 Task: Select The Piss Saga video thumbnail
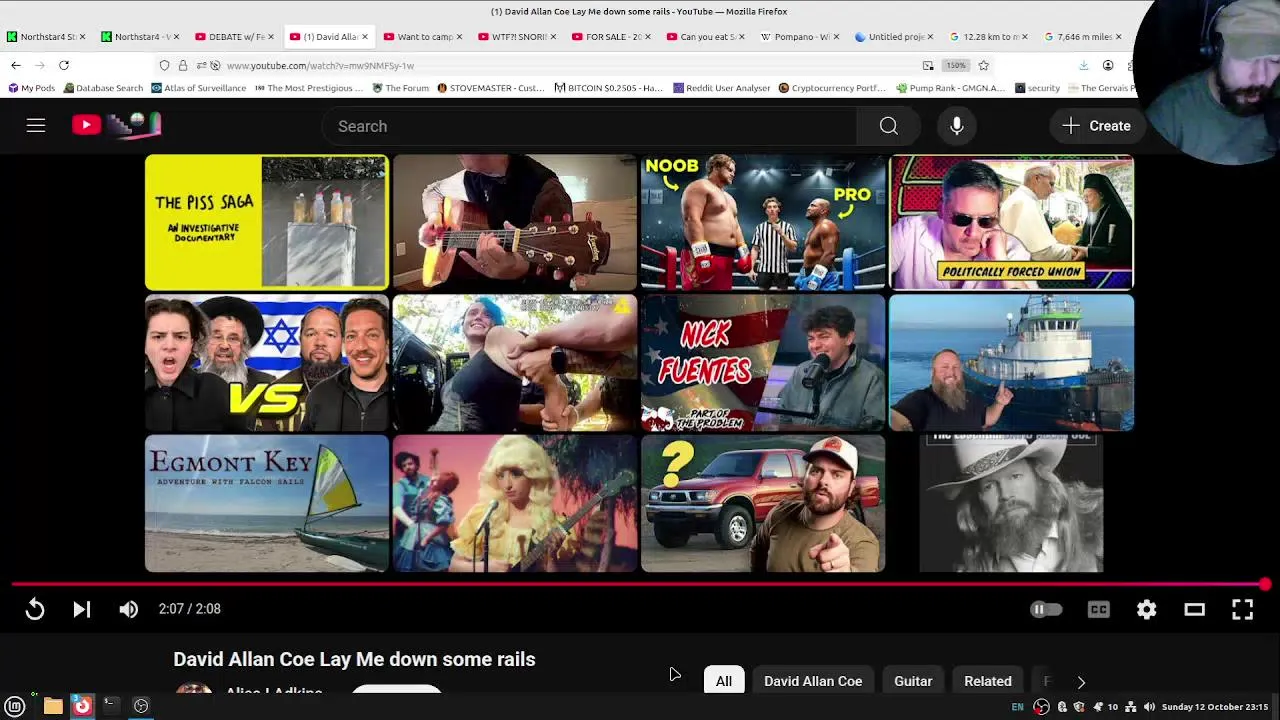[x=267, y=222]
